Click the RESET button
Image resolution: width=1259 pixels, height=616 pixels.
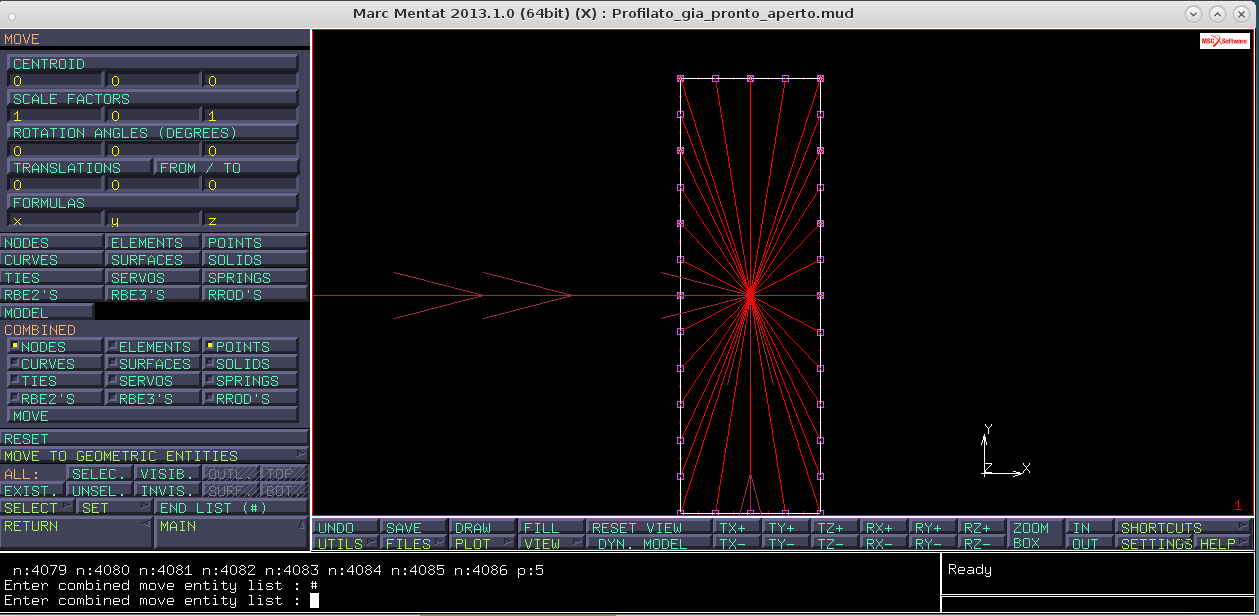coord(154,438)
